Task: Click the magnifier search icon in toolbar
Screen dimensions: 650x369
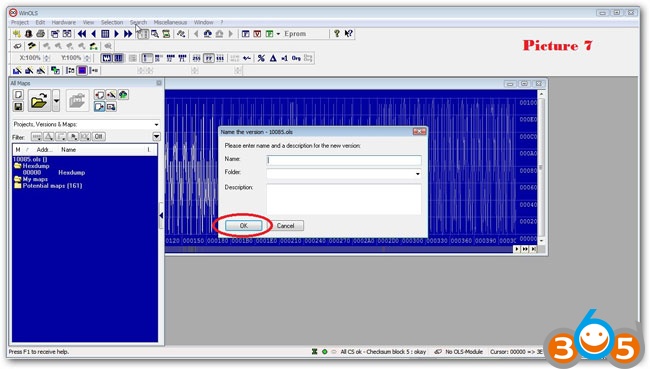Action: (x=155, y=34)
